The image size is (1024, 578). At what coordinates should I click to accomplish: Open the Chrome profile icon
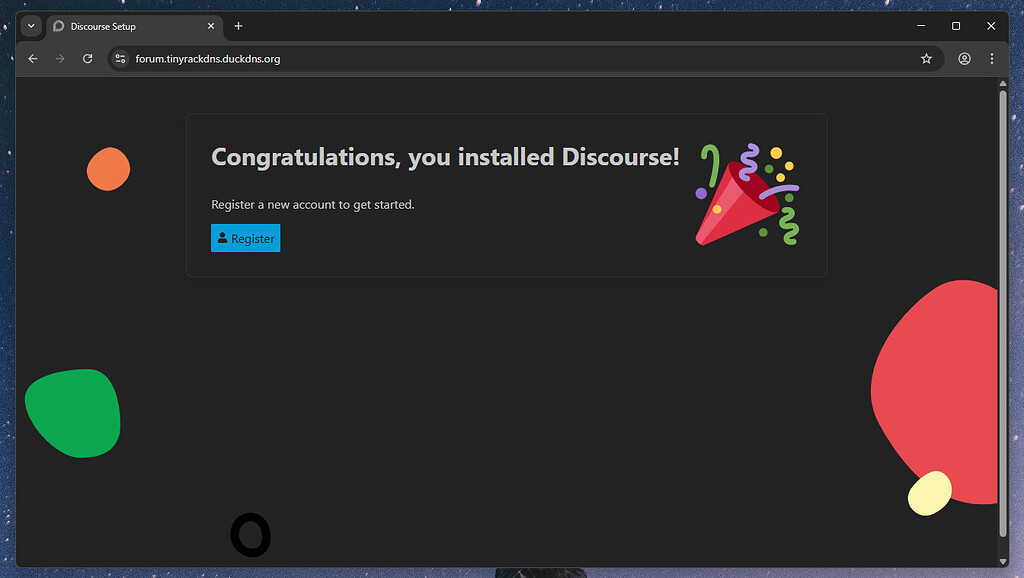pyautogui.click(x=964, y=59)
